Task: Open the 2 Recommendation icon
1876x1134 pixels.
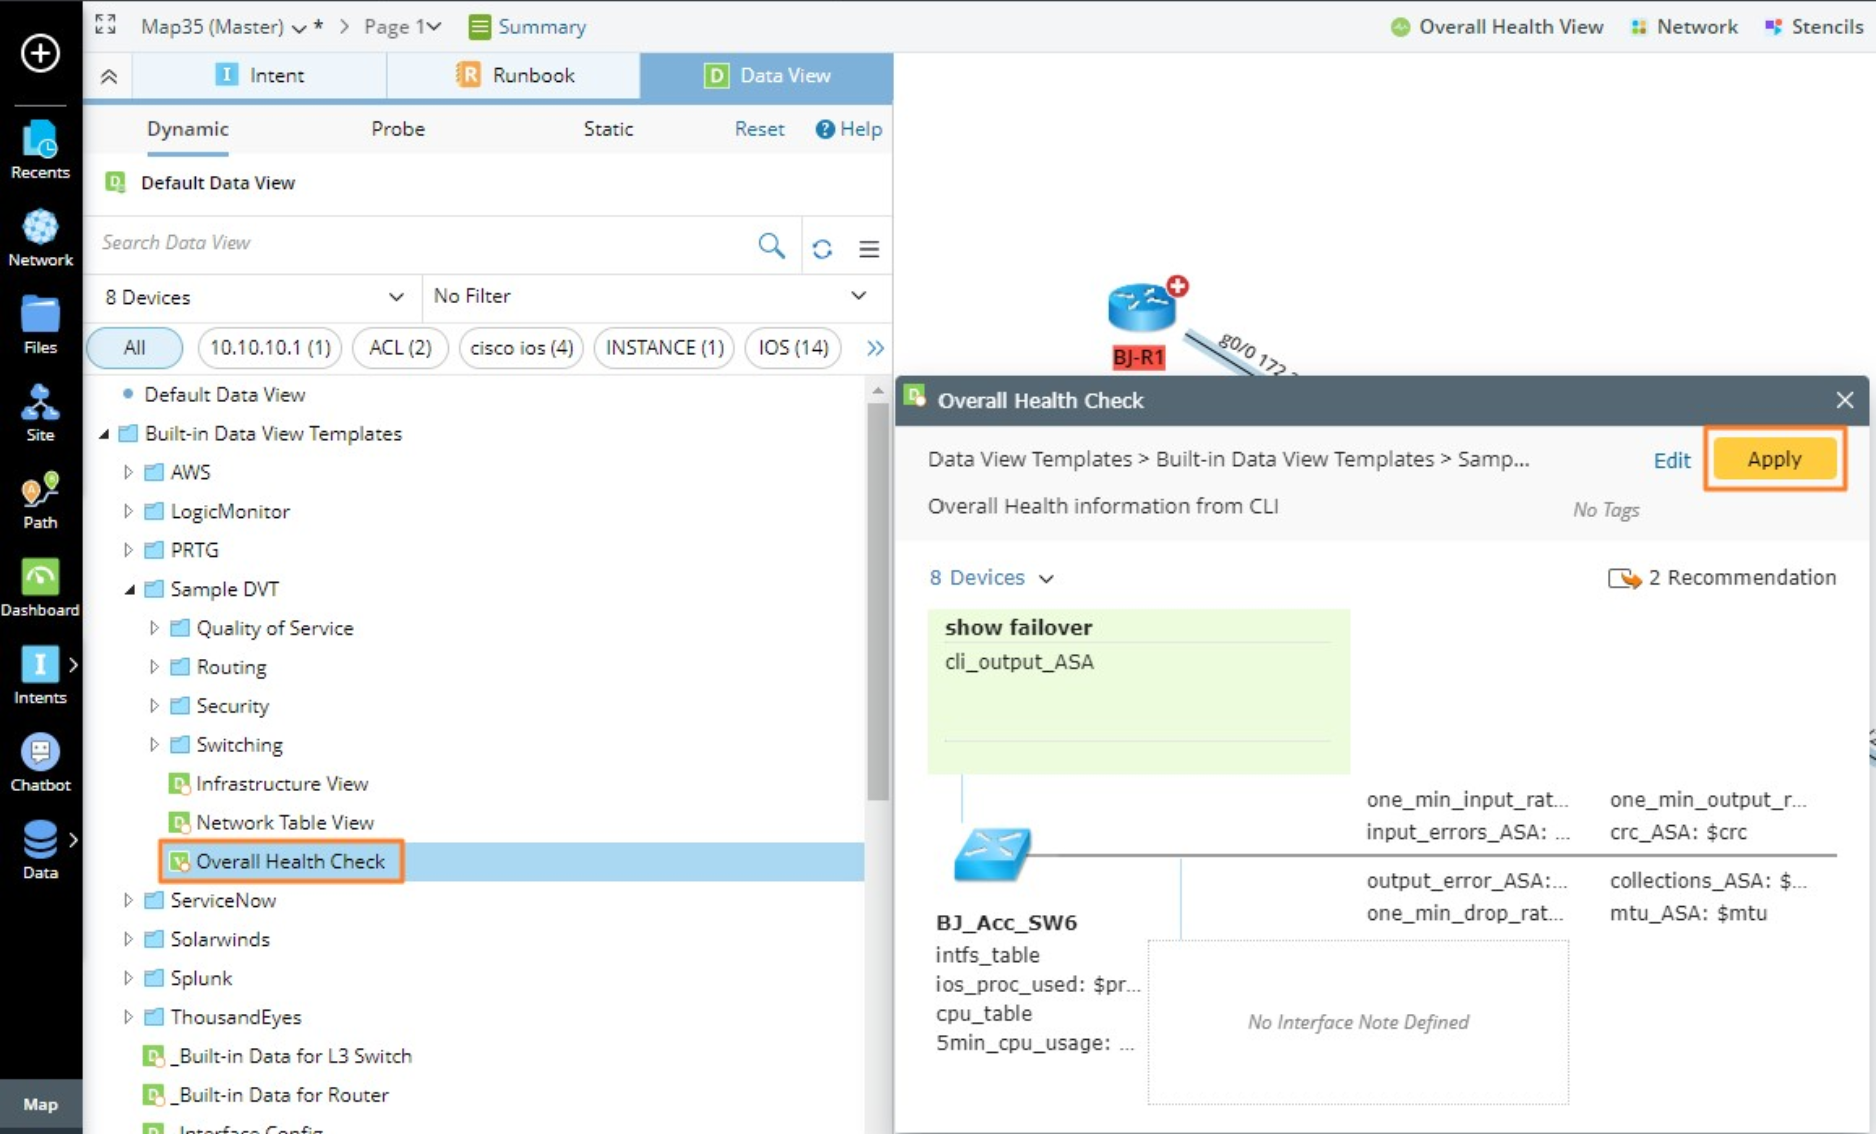Action: [x=1624, y=578]
